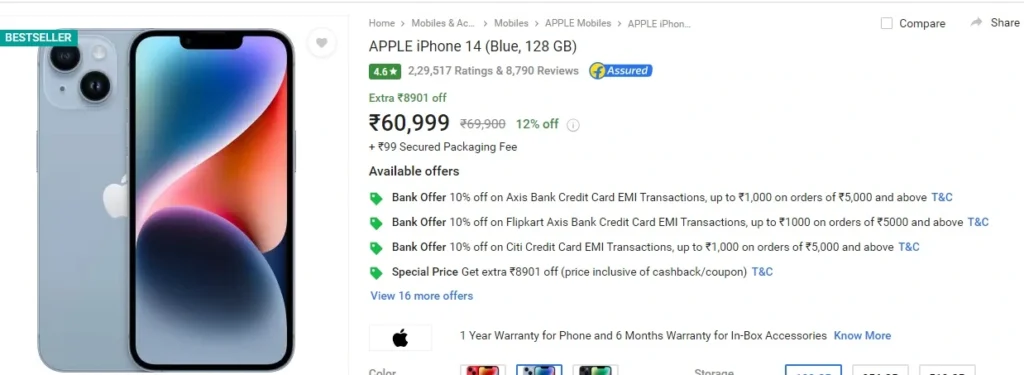Click the 4.6 star rating badge
The image size is (1024, 375).
[x=385, y=71]
